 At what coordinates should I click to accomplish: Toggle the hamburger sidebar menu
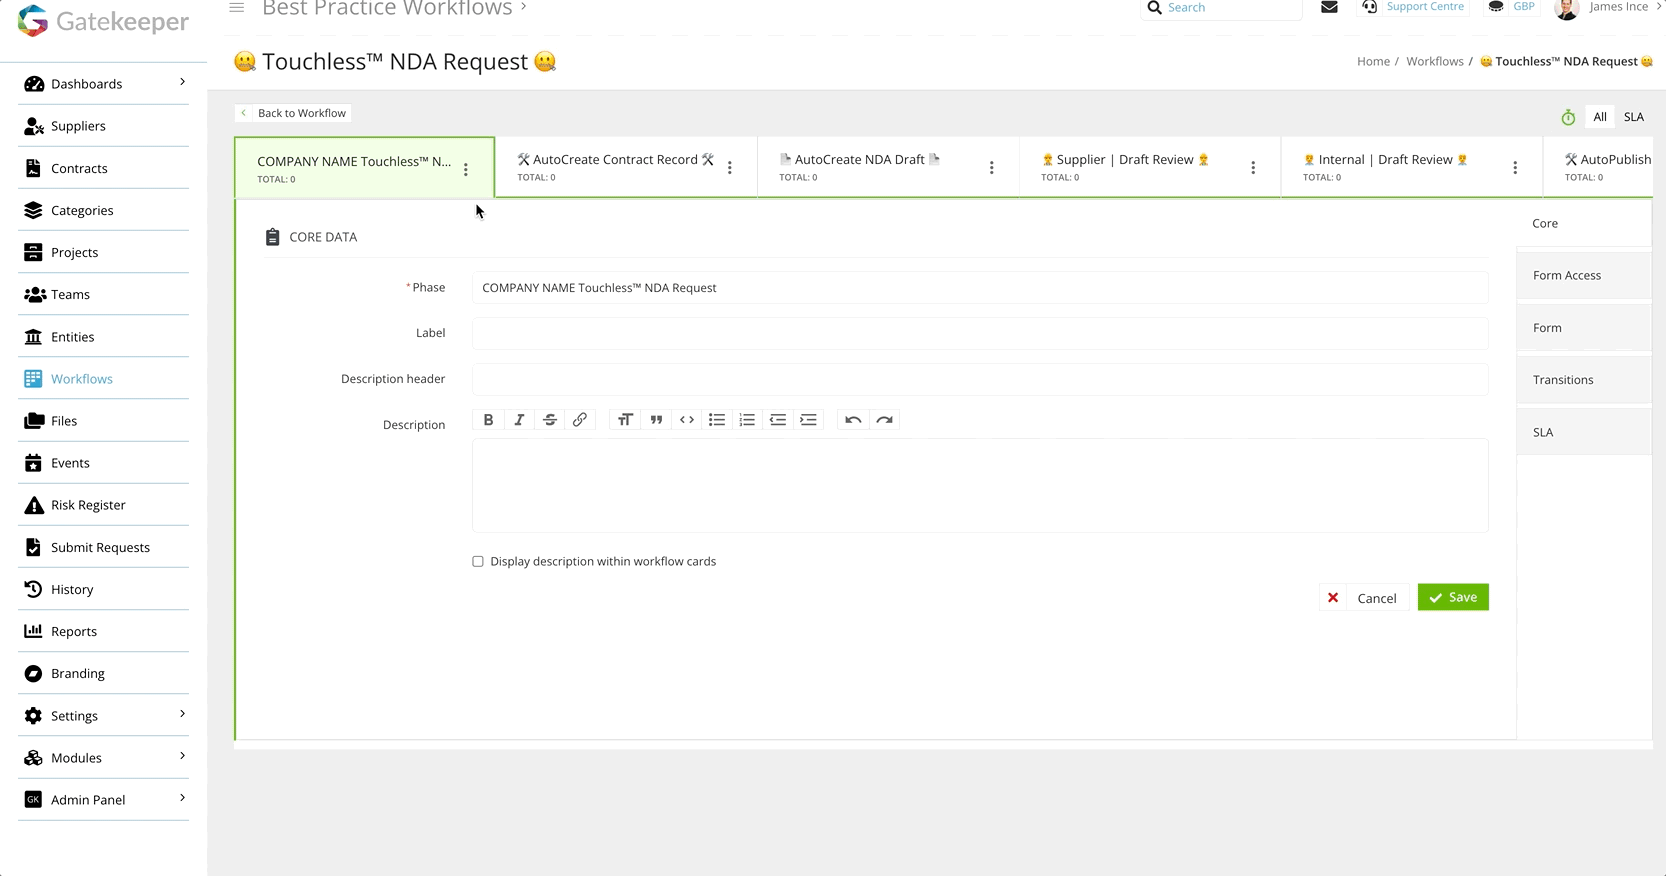[237, 7]
